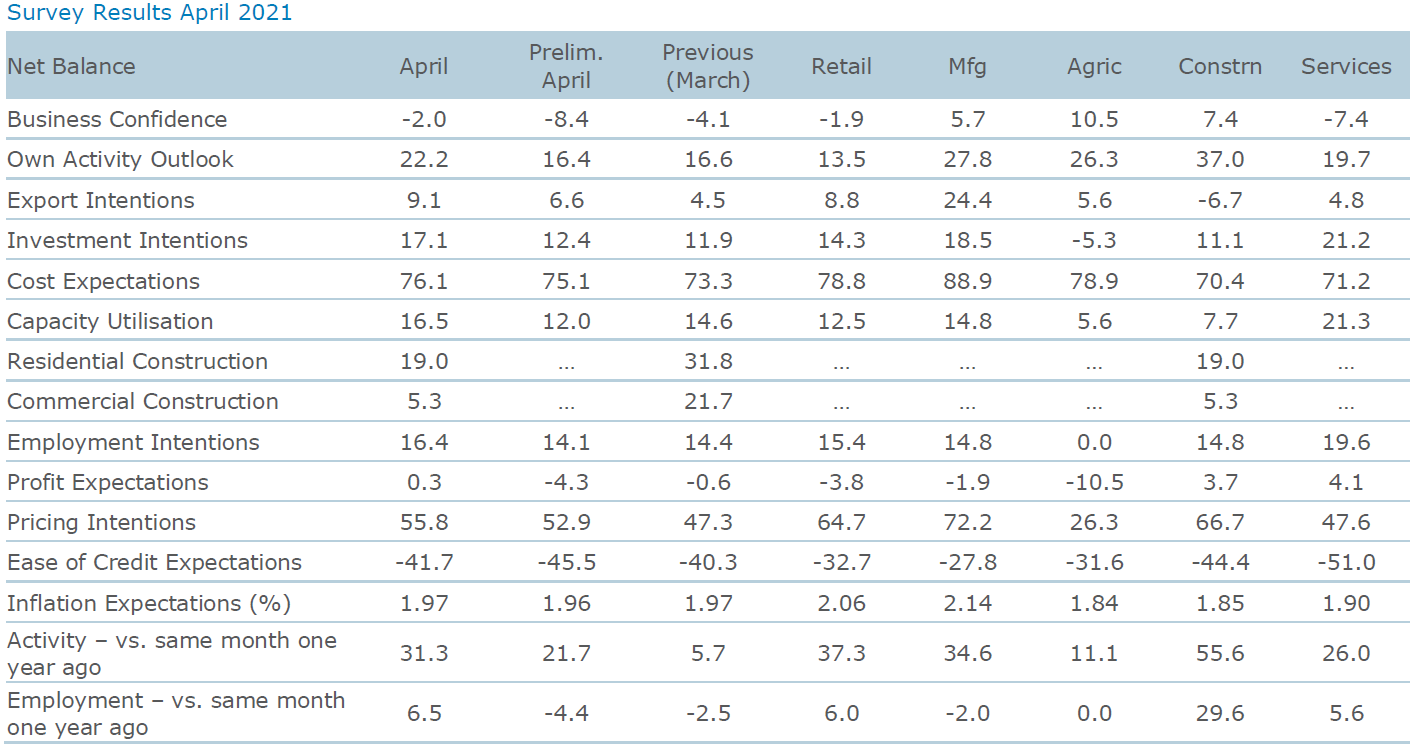Select the Ease of Credit Services value -51.0
Viewport: 1415px width, 748px height.
pos(1346,563)
